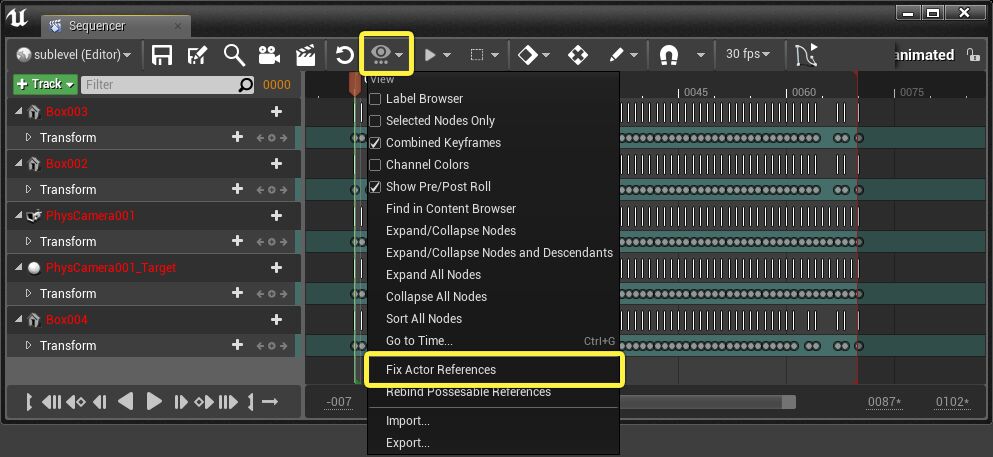Jump to sequence start in transport
Screen dimensions: 993x457
pyautogui.click(x=51, y=402)
